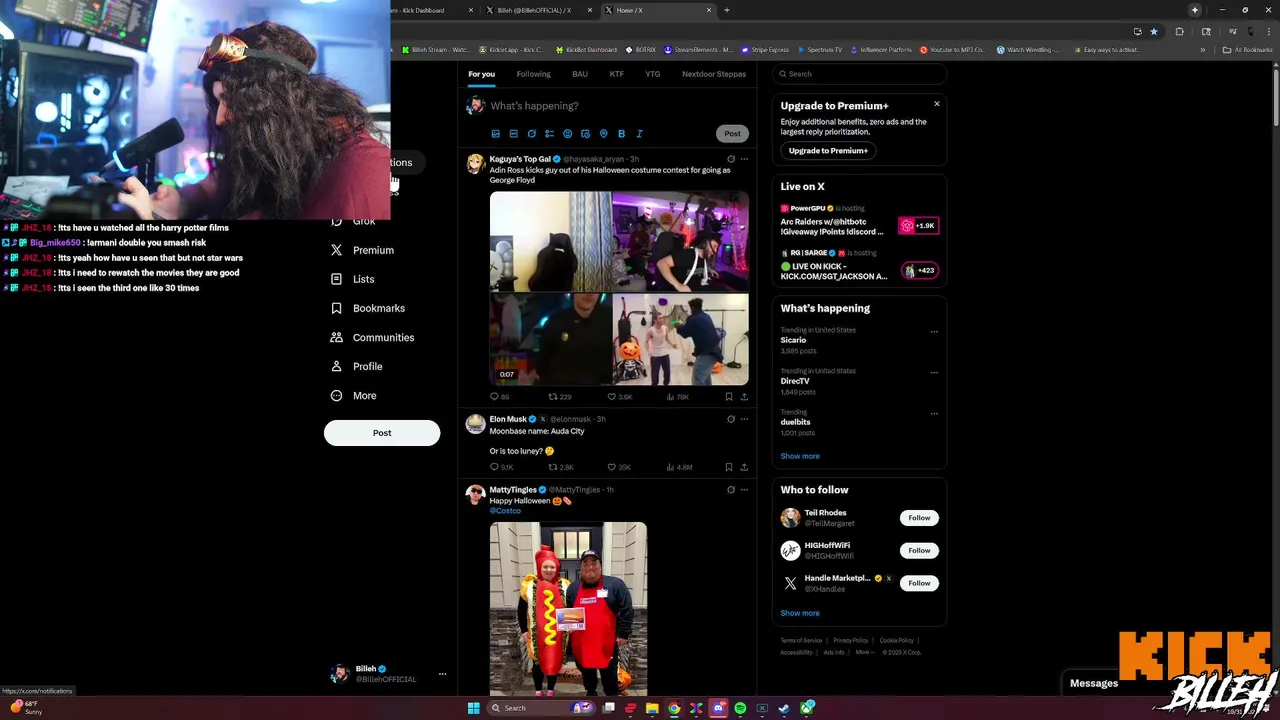Follow HIGHoffWiFi
This screenshot has width=1280, height=720.
919,550
